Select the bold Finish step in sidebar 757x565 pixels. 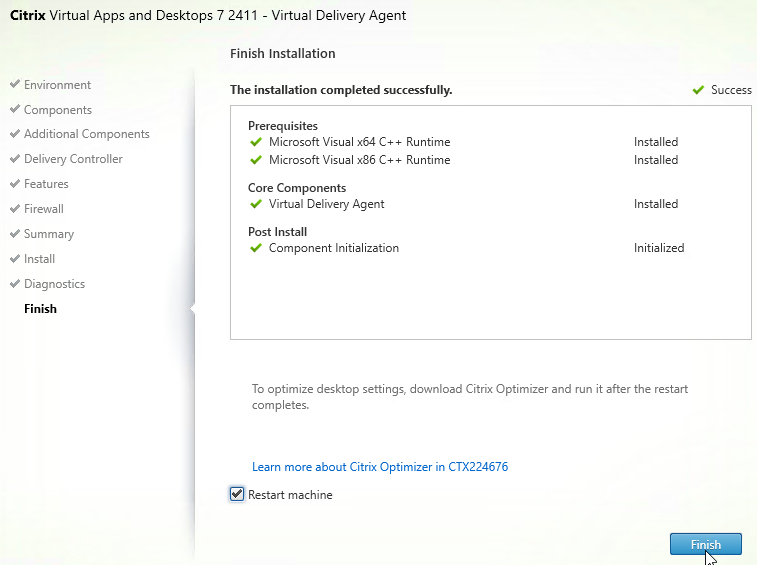coord(41,309)
